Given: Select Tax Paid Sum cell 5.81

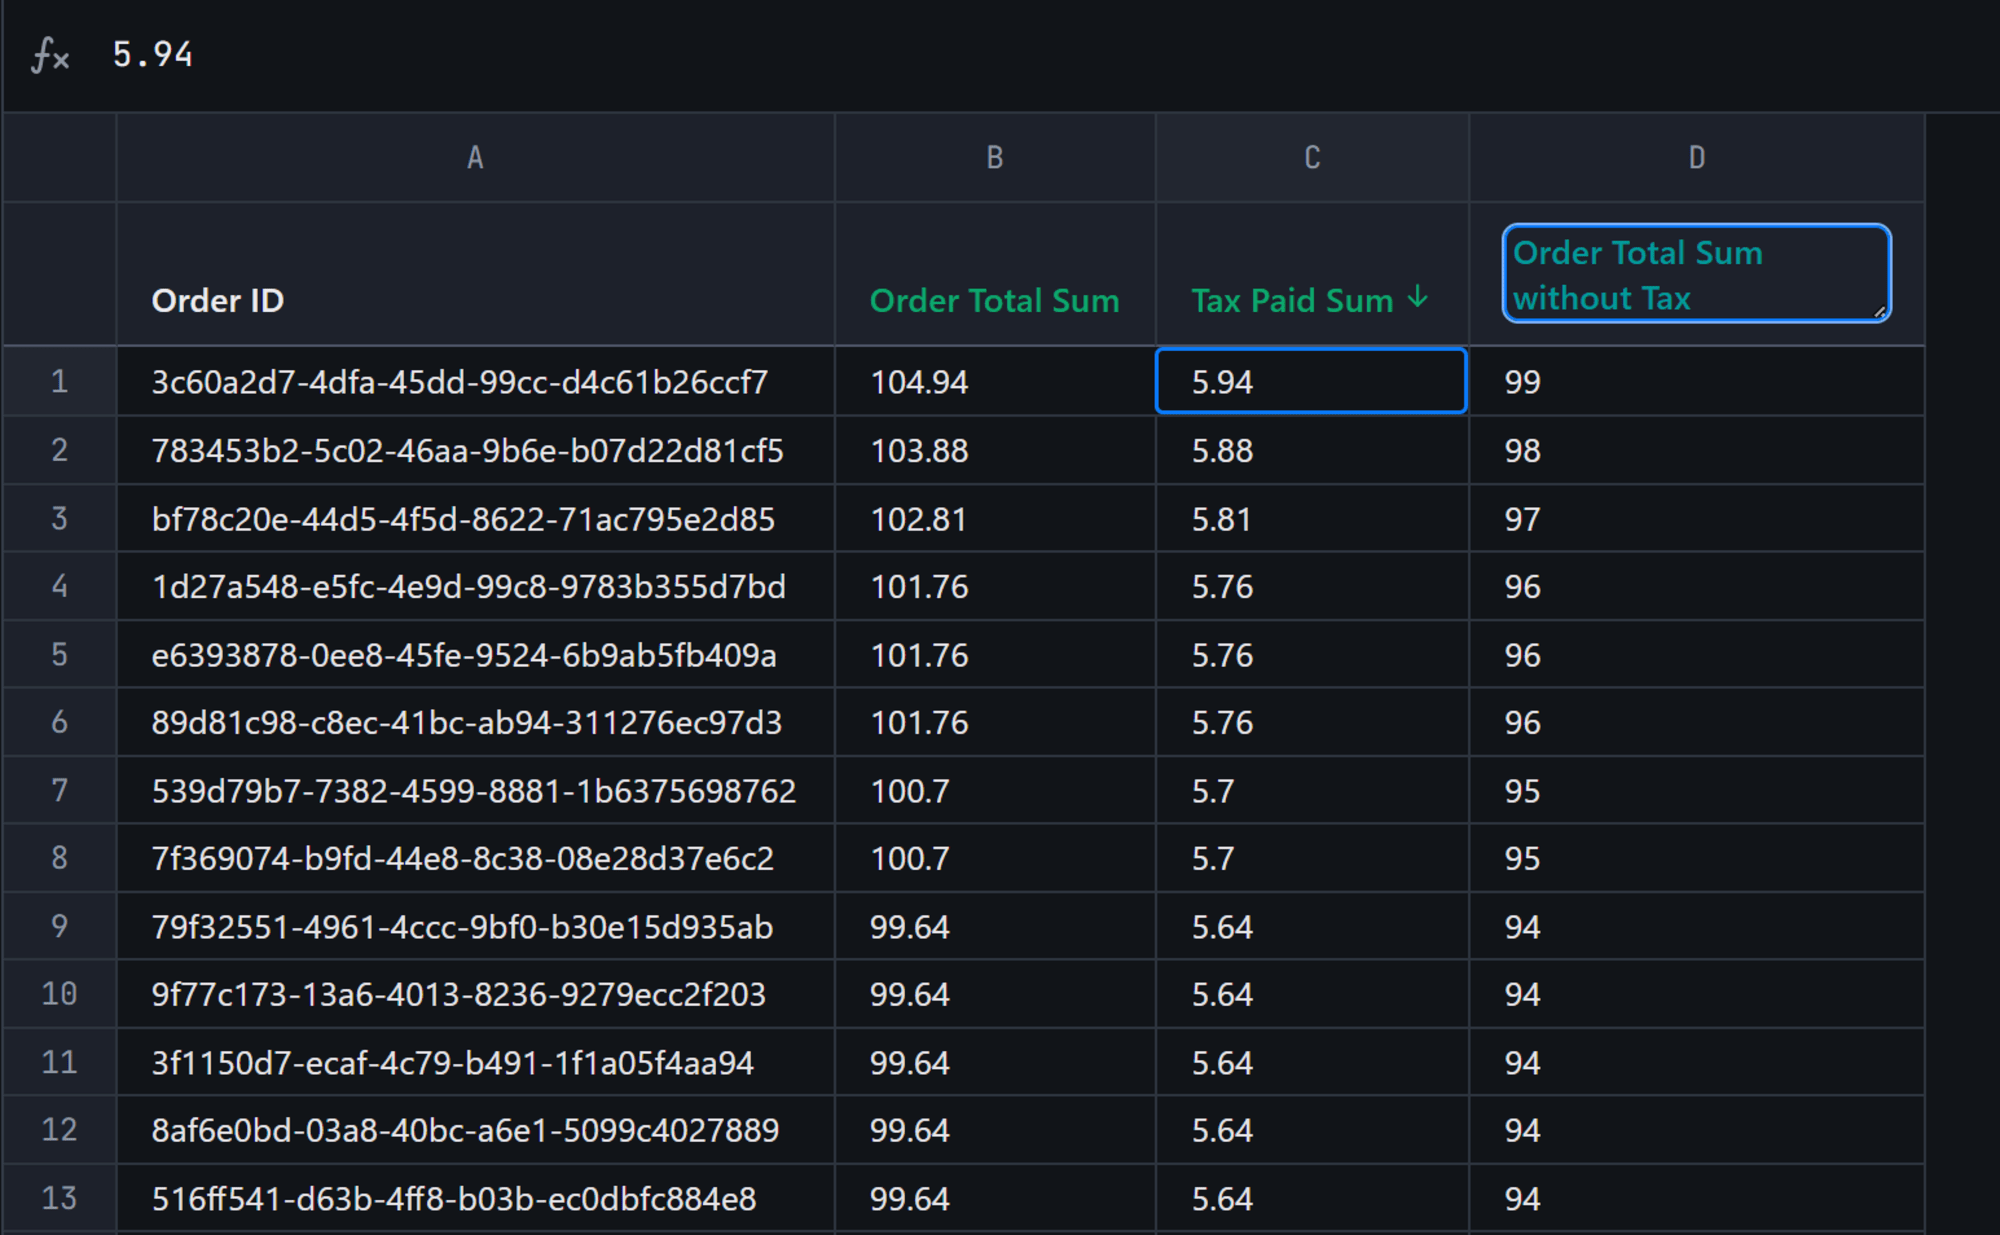Looking at the screenshot, I should (1312, 519).
